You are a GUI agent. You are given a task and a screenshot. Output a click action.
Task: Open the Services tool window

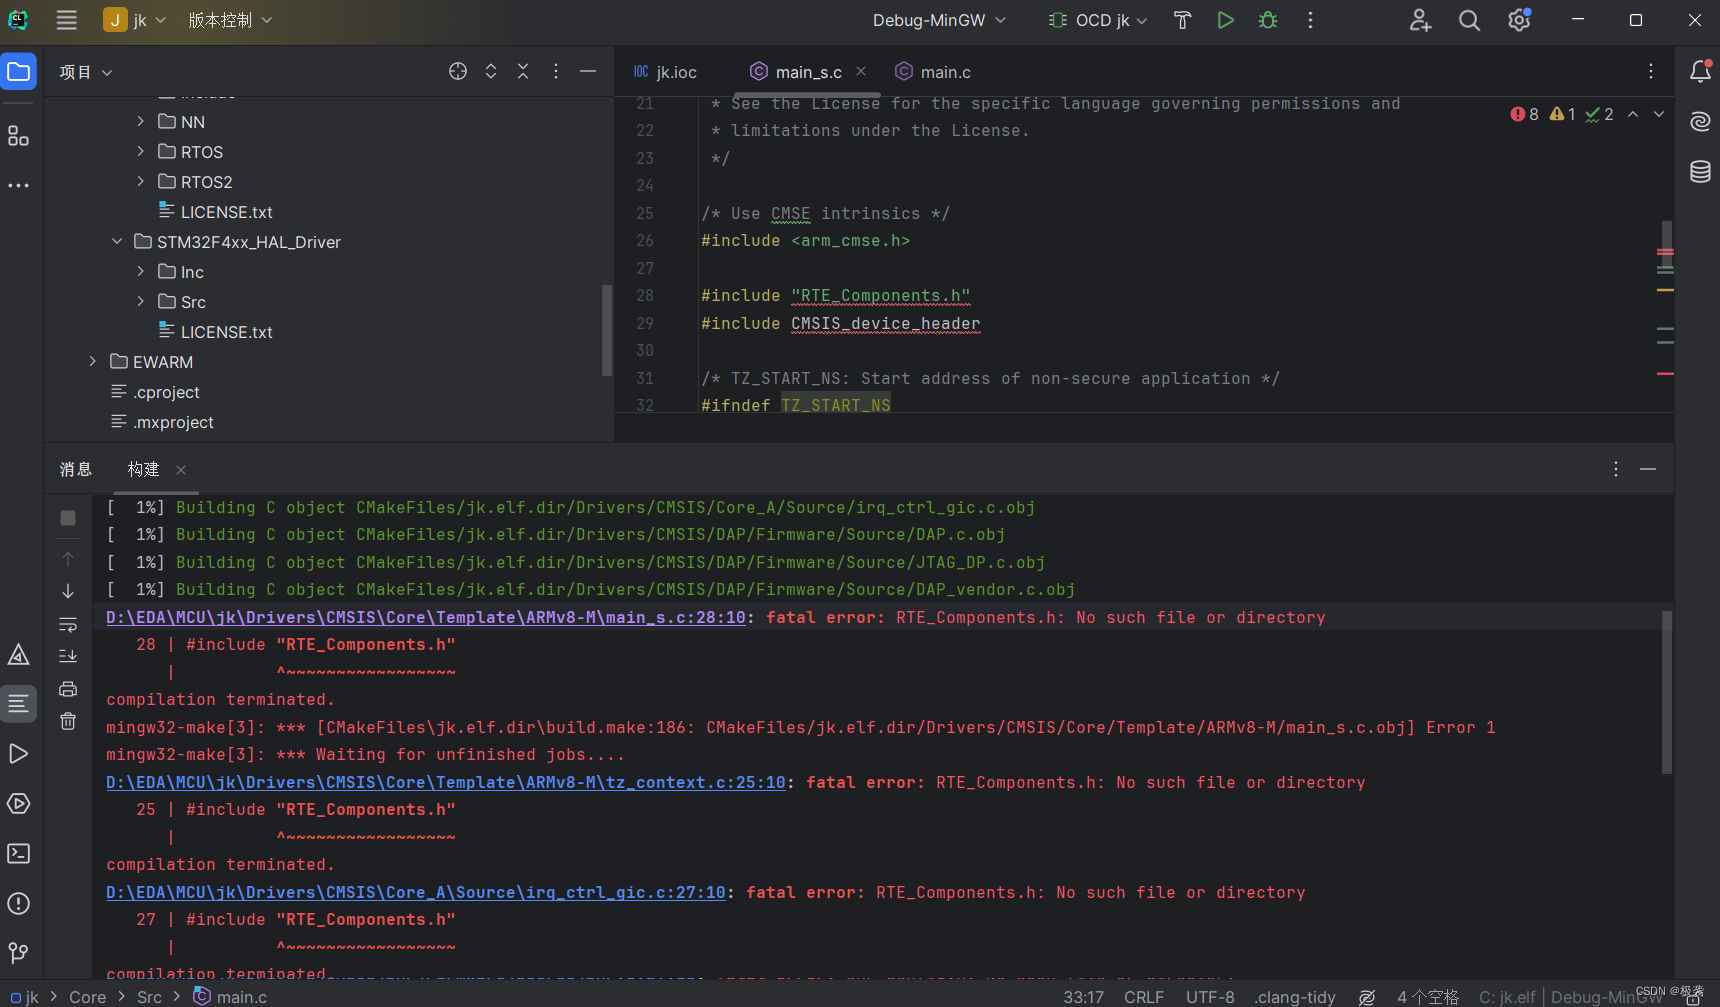pyautogui.click(x=18, y=804)
